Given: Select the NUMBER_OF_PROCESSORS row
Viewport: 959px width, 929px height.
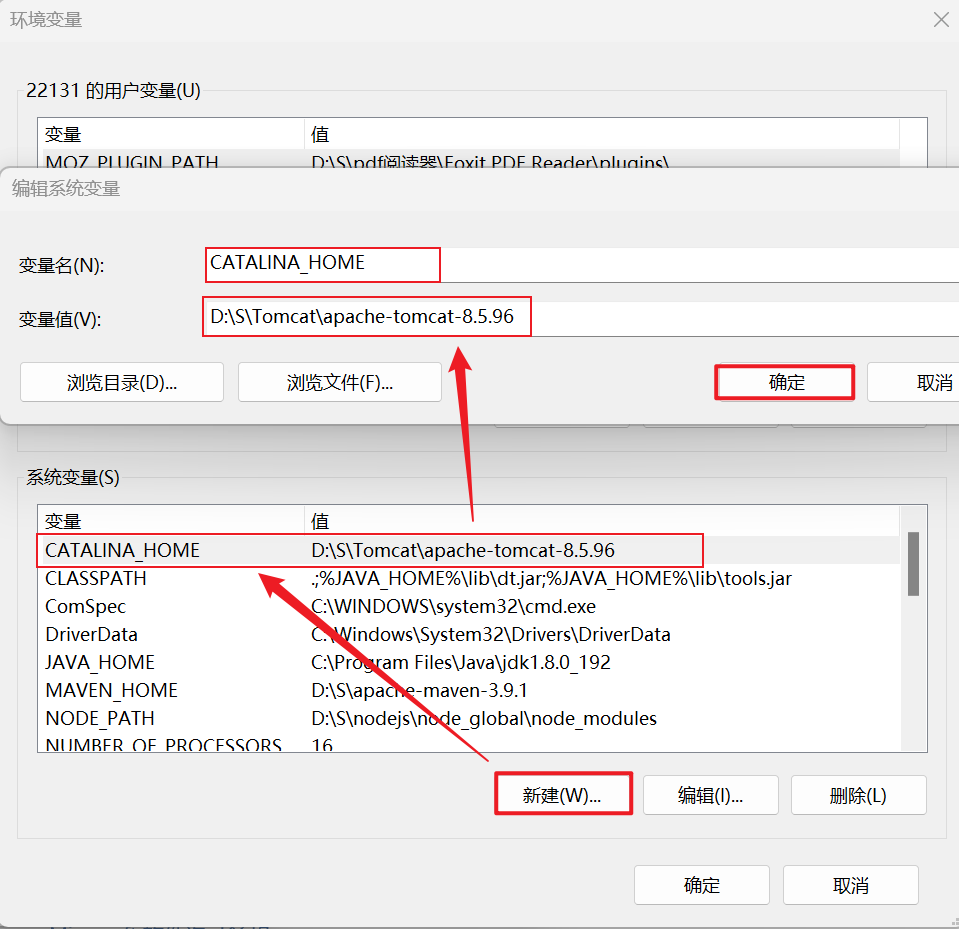Looking at the screenshot, I should 468,742.
